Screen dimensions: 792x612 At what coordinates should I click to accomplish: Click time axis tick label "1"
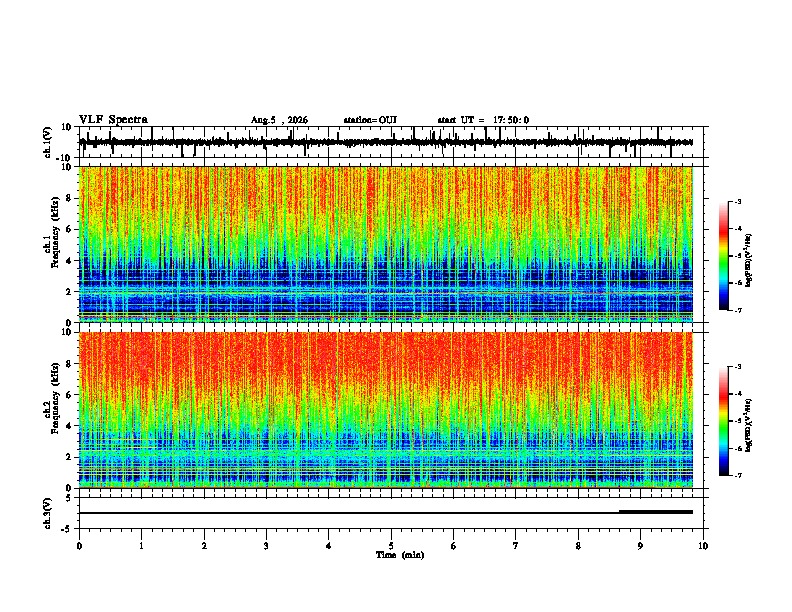click(141, 546)
